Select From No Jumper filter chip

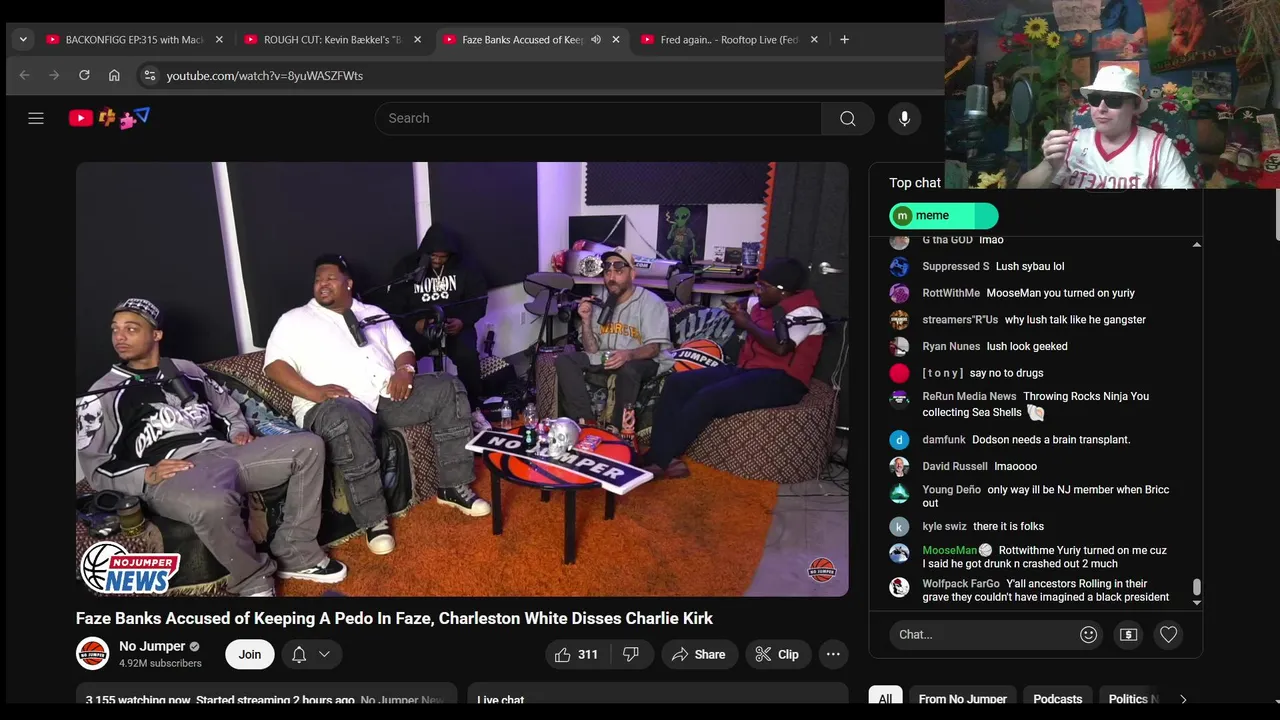click(x=963, y=699)
